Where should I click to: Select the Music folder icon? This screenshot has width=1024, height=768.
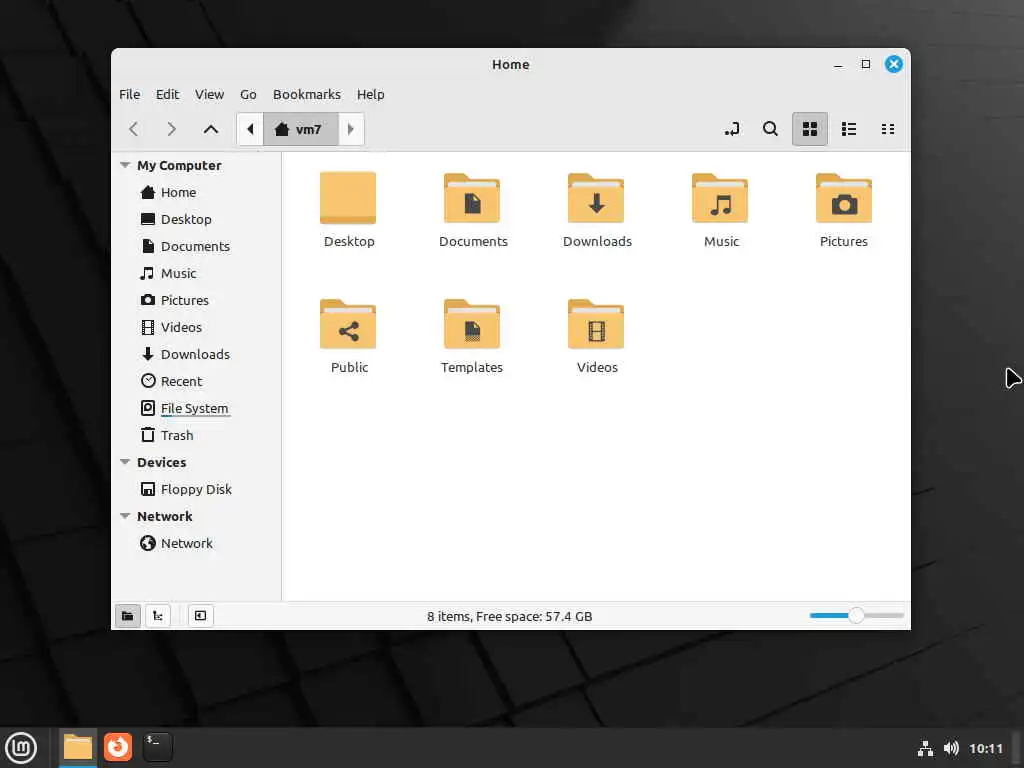[x=720, y=199]
